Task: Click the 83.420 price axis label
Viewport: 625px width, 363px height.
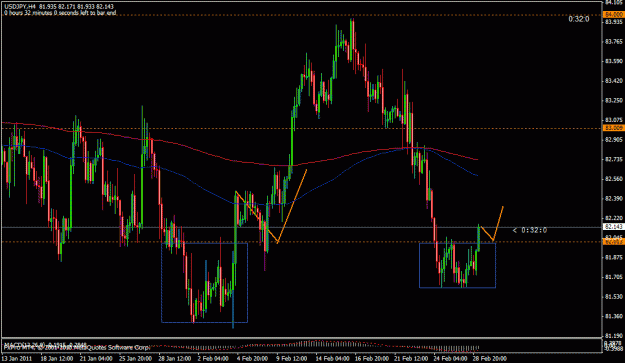Action: pyautogui.click(x=614, y=81)
